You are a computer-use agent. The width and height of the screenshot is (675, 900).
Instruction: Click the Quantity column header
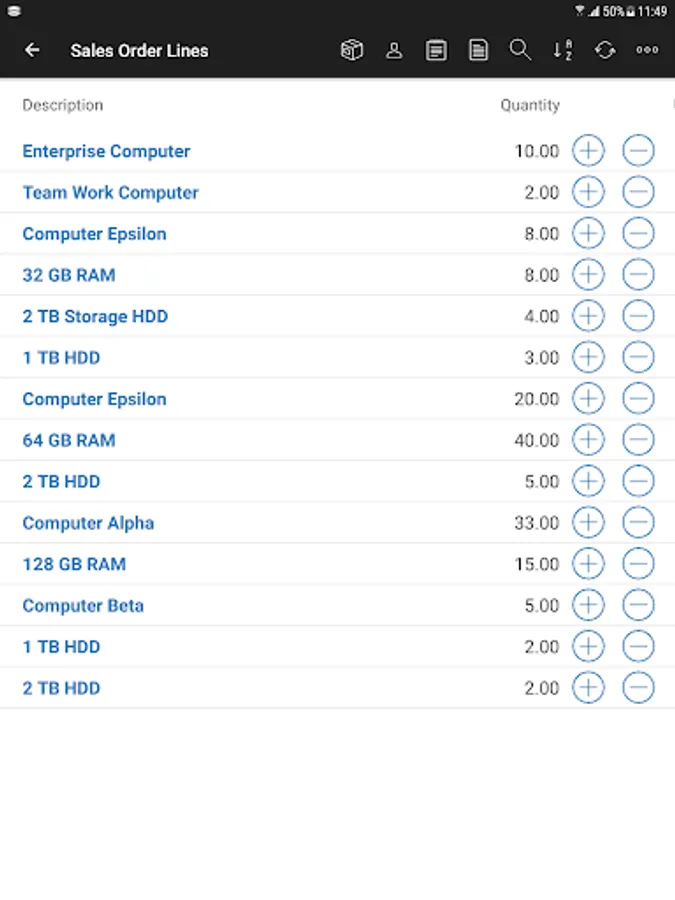click(x=530, y=105)
